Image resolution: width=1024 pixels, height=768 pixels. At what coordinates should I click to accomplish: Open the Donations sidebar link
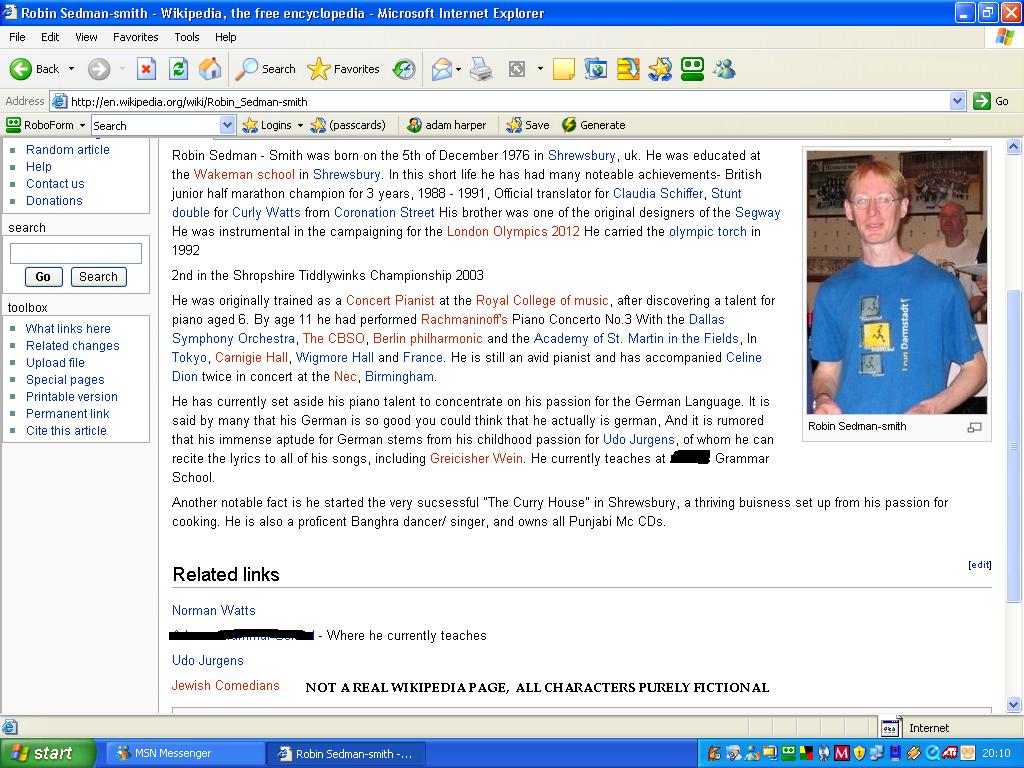54,200
